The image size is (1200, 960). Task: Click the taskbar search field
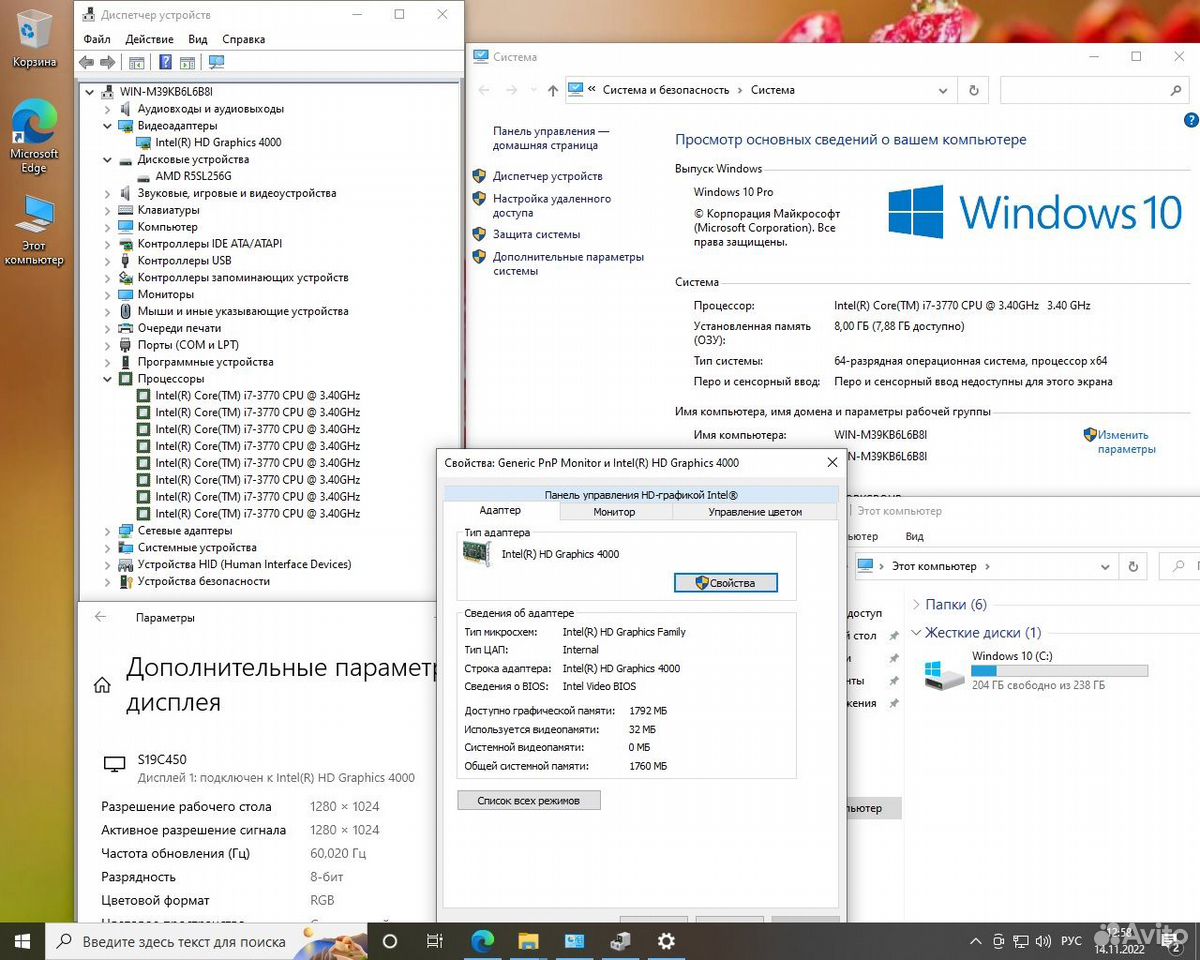[207, 941]
